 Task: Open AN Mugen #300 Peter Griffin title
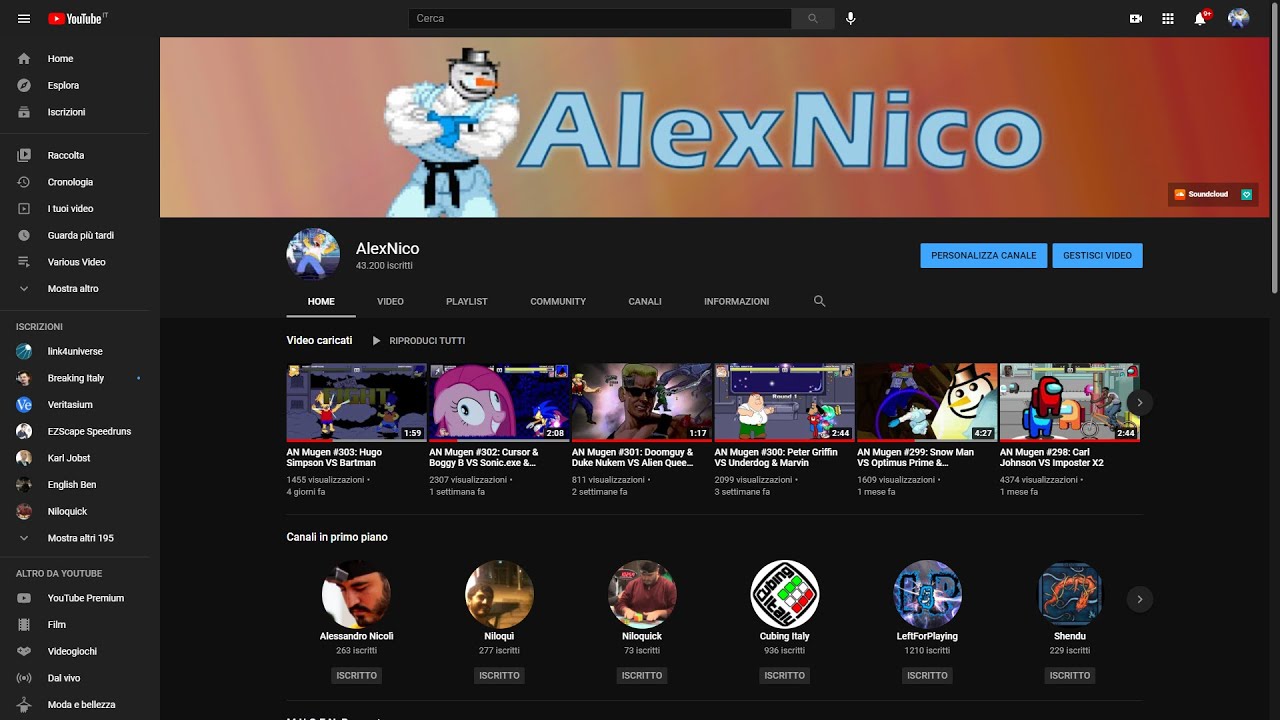[x=776, y=457]
